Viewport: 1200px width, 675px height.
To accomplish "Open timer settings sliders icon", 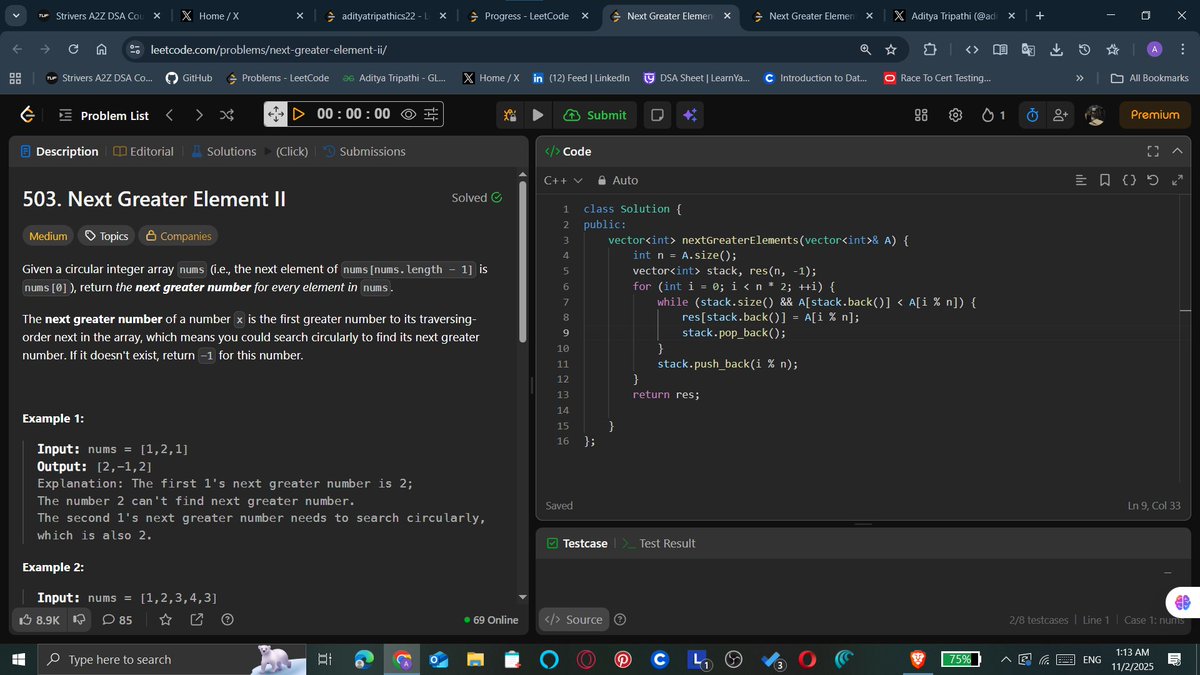I will coord(431,114).
